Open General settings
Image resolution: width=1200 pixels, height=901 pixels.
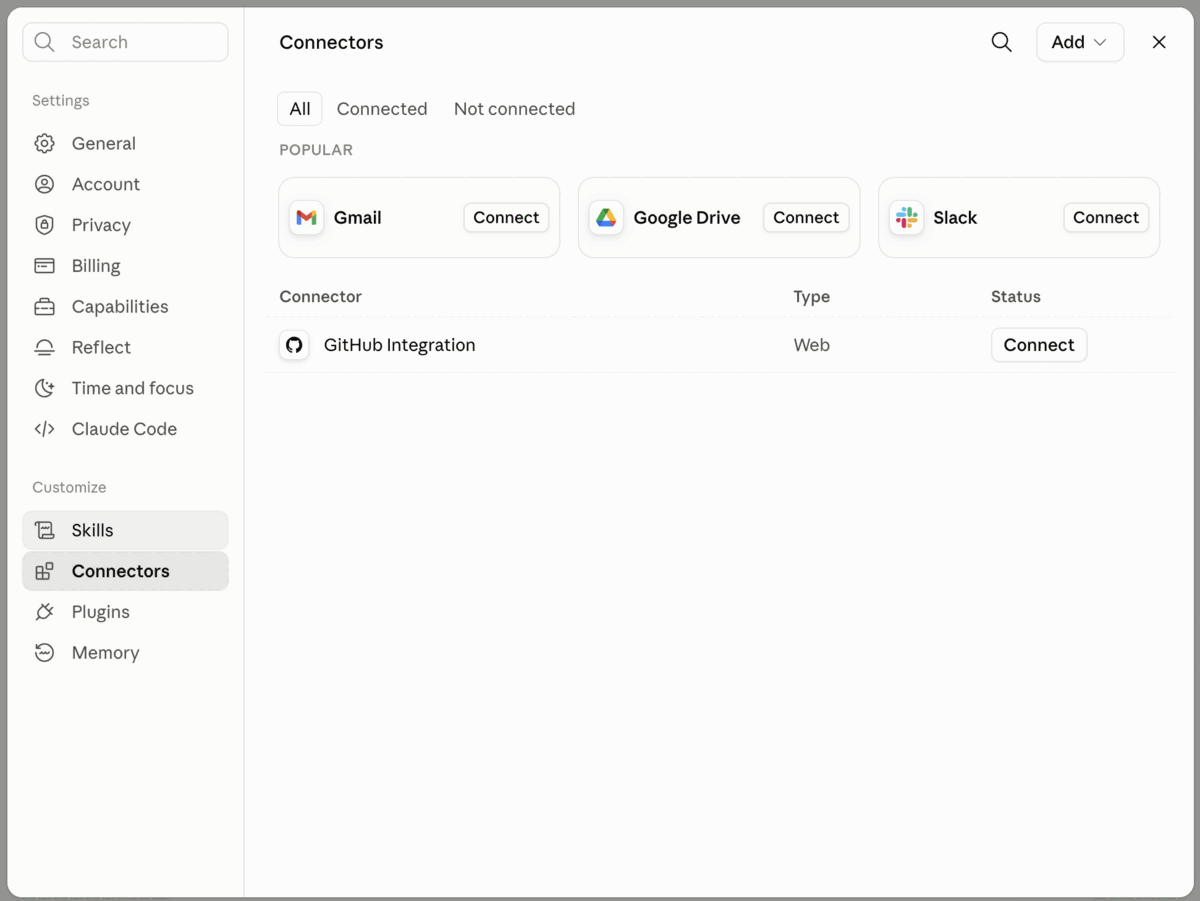coord(125,143)
